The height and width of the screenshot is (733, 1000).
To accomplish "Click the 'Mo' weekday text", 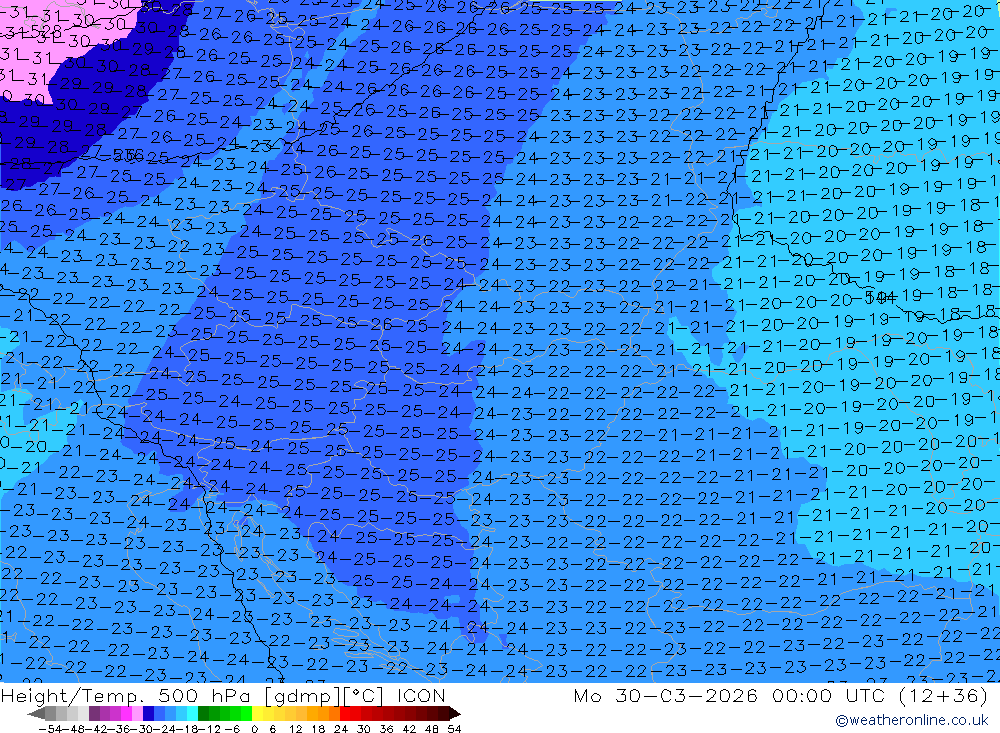I will 587,695.
